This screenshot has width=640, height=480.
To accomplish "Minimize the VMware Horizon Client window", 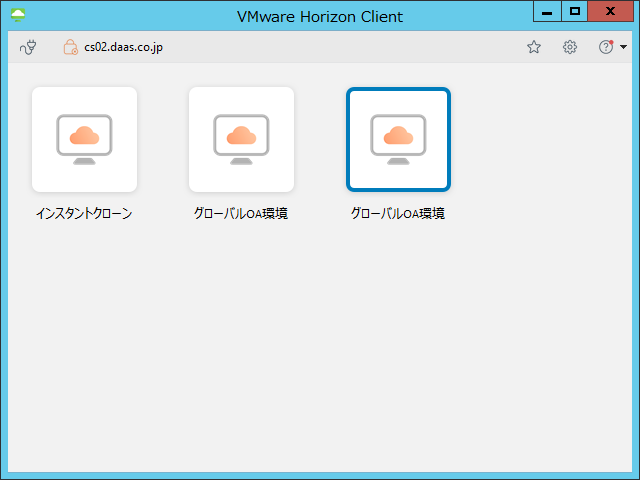I will [x=547, y=11].
